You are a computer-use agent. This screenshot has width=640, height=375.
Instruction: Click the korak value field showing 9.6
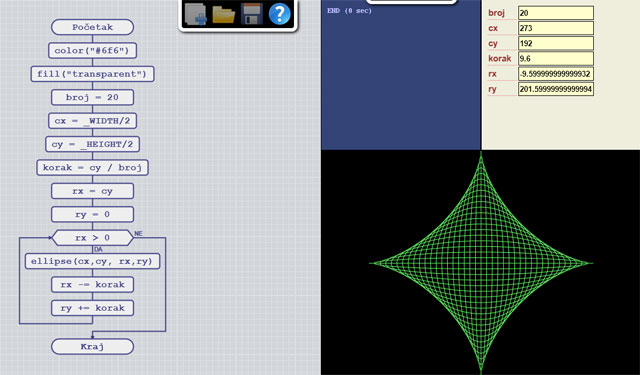click(556, 58)
